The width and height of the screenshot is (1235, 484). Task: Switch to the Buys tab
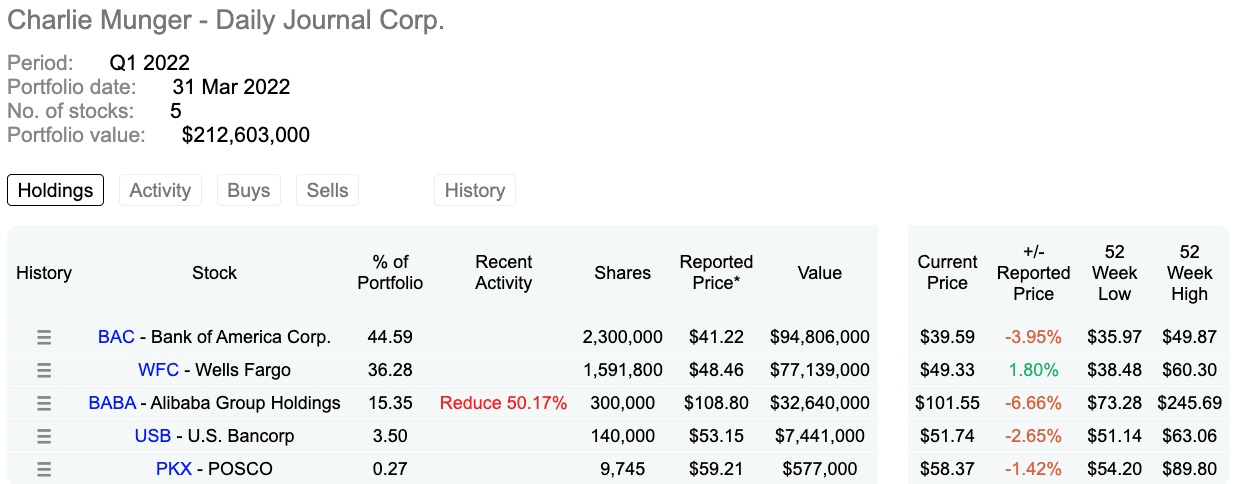tap(249, 190)
